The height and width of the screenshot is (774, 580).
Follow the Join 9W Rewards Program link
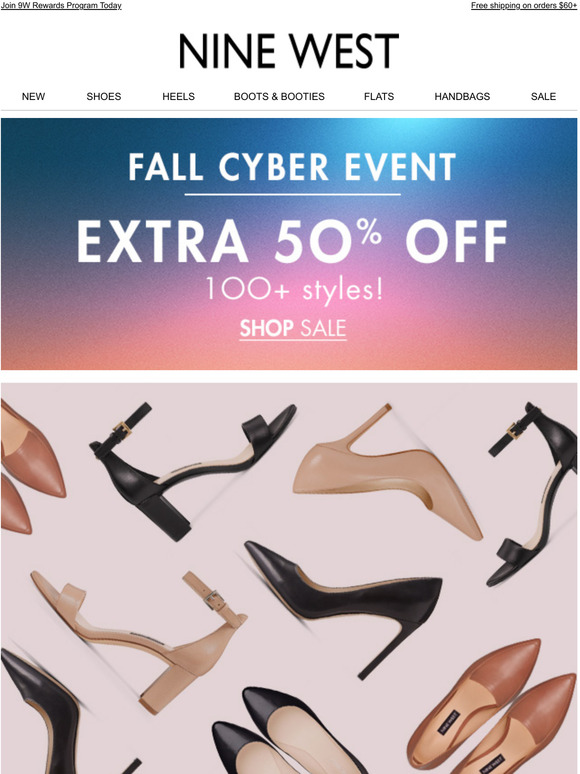point(61,5)
